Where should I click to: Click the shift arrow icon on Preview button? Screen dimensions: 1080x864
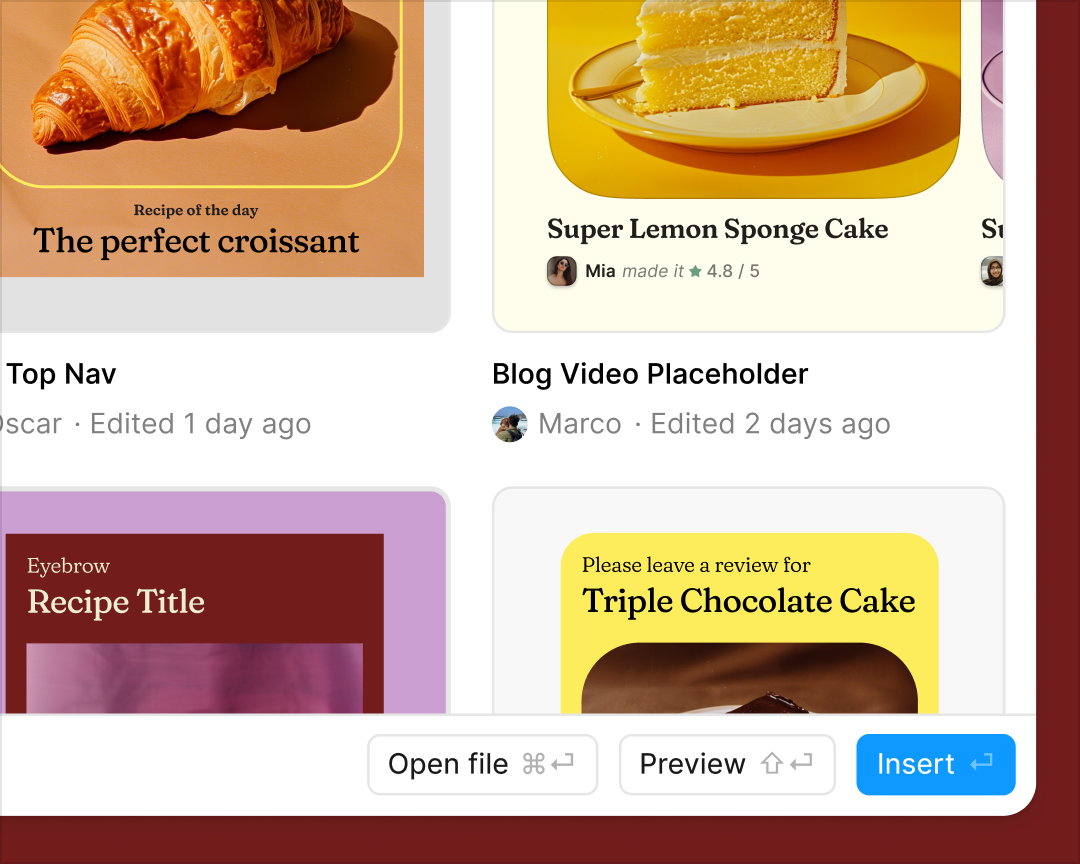click(771, 763)
